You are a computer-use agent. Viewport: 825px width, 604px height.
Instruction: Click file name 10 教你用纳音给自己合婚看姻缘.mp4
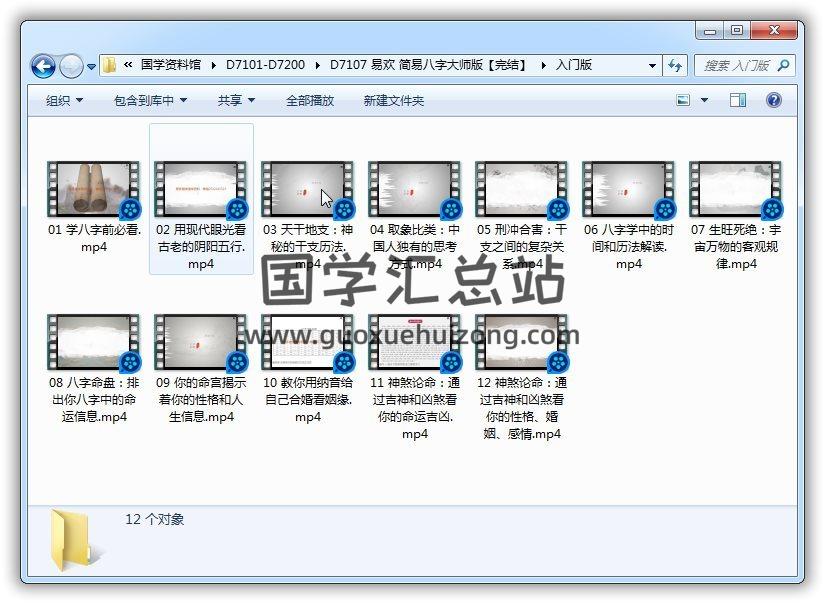coord(308,400)
